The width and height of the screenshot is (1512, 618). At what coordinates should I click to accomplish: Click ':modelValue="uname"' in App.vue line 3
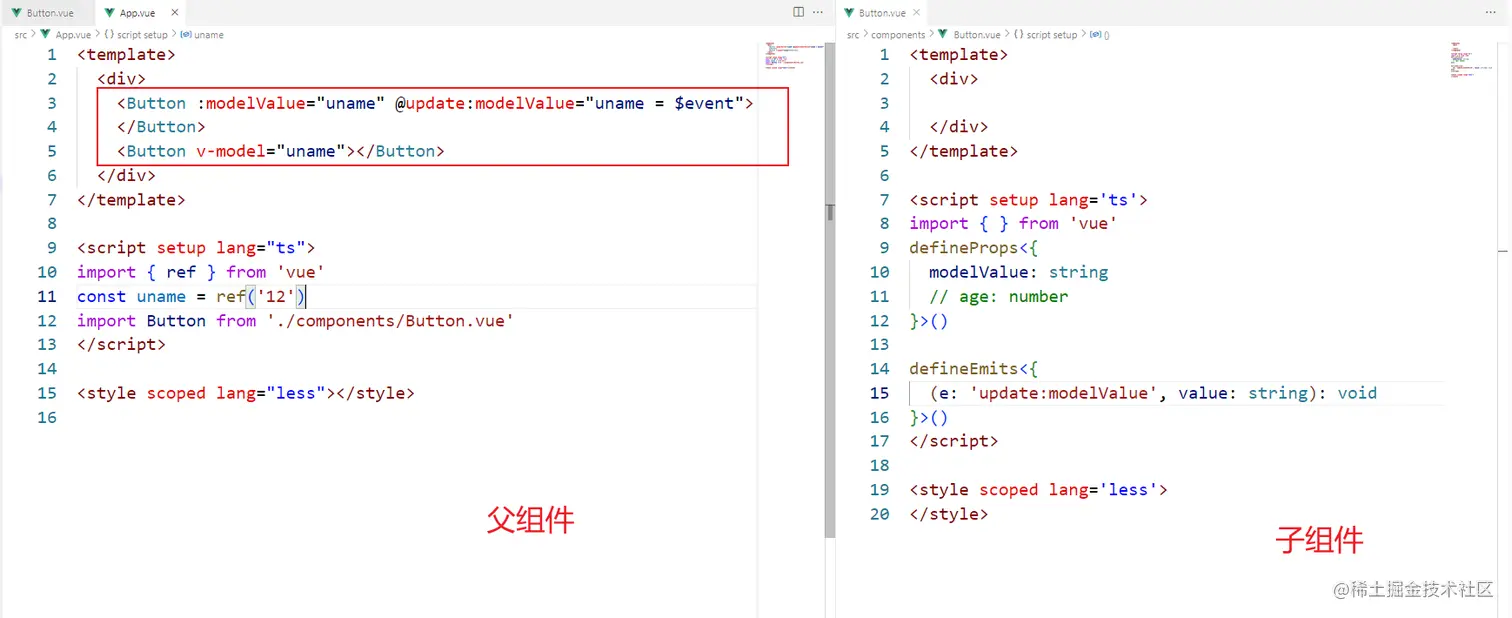pyautogui.click(x=290, y=103)
